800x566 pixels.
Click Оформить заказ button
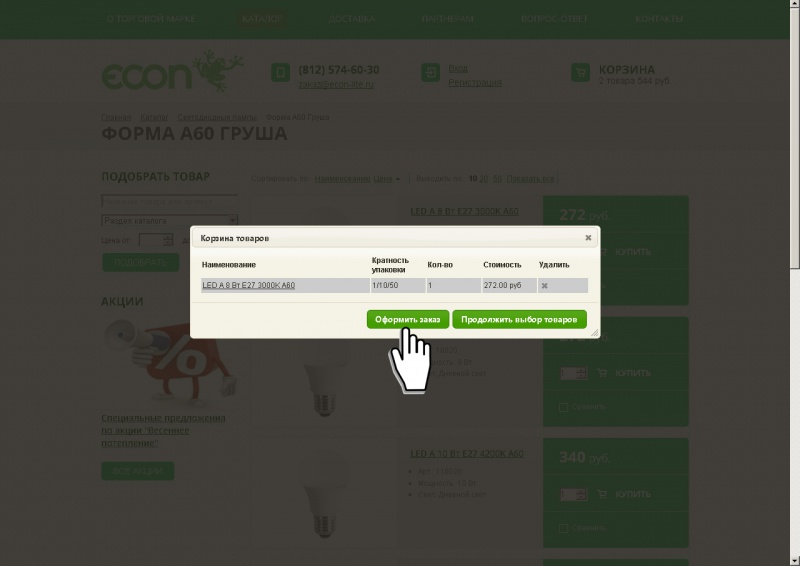tap(408, 319)
